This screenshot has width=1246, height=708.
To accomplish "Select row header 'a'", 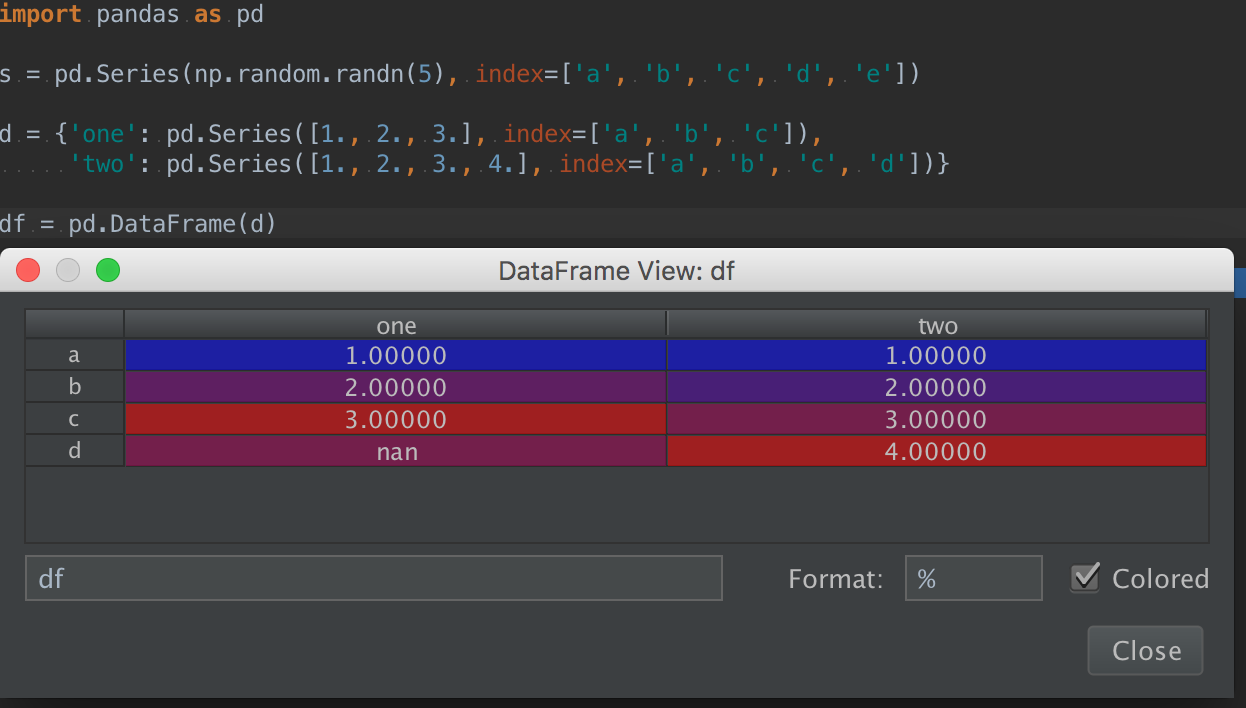I will (x=74, y=355).
